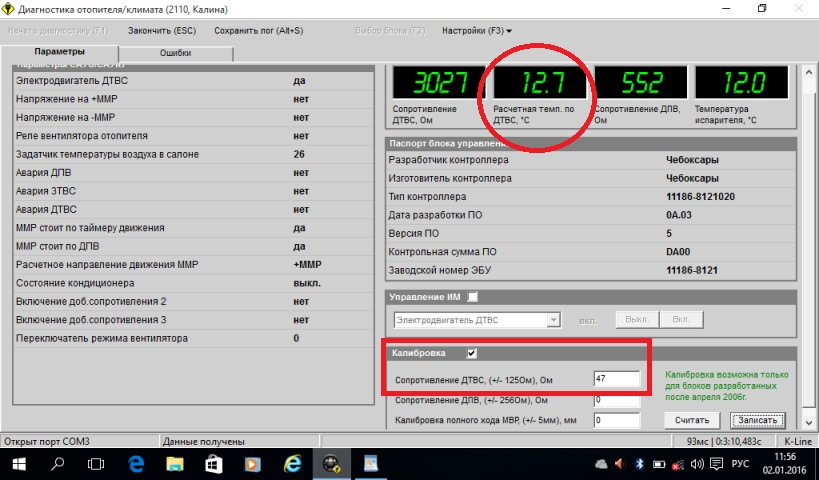Image resolution: width=819 pixels, height=480 pixels.
Task: Switch to the Ошибки tab
Action: (x=176, y=53)
